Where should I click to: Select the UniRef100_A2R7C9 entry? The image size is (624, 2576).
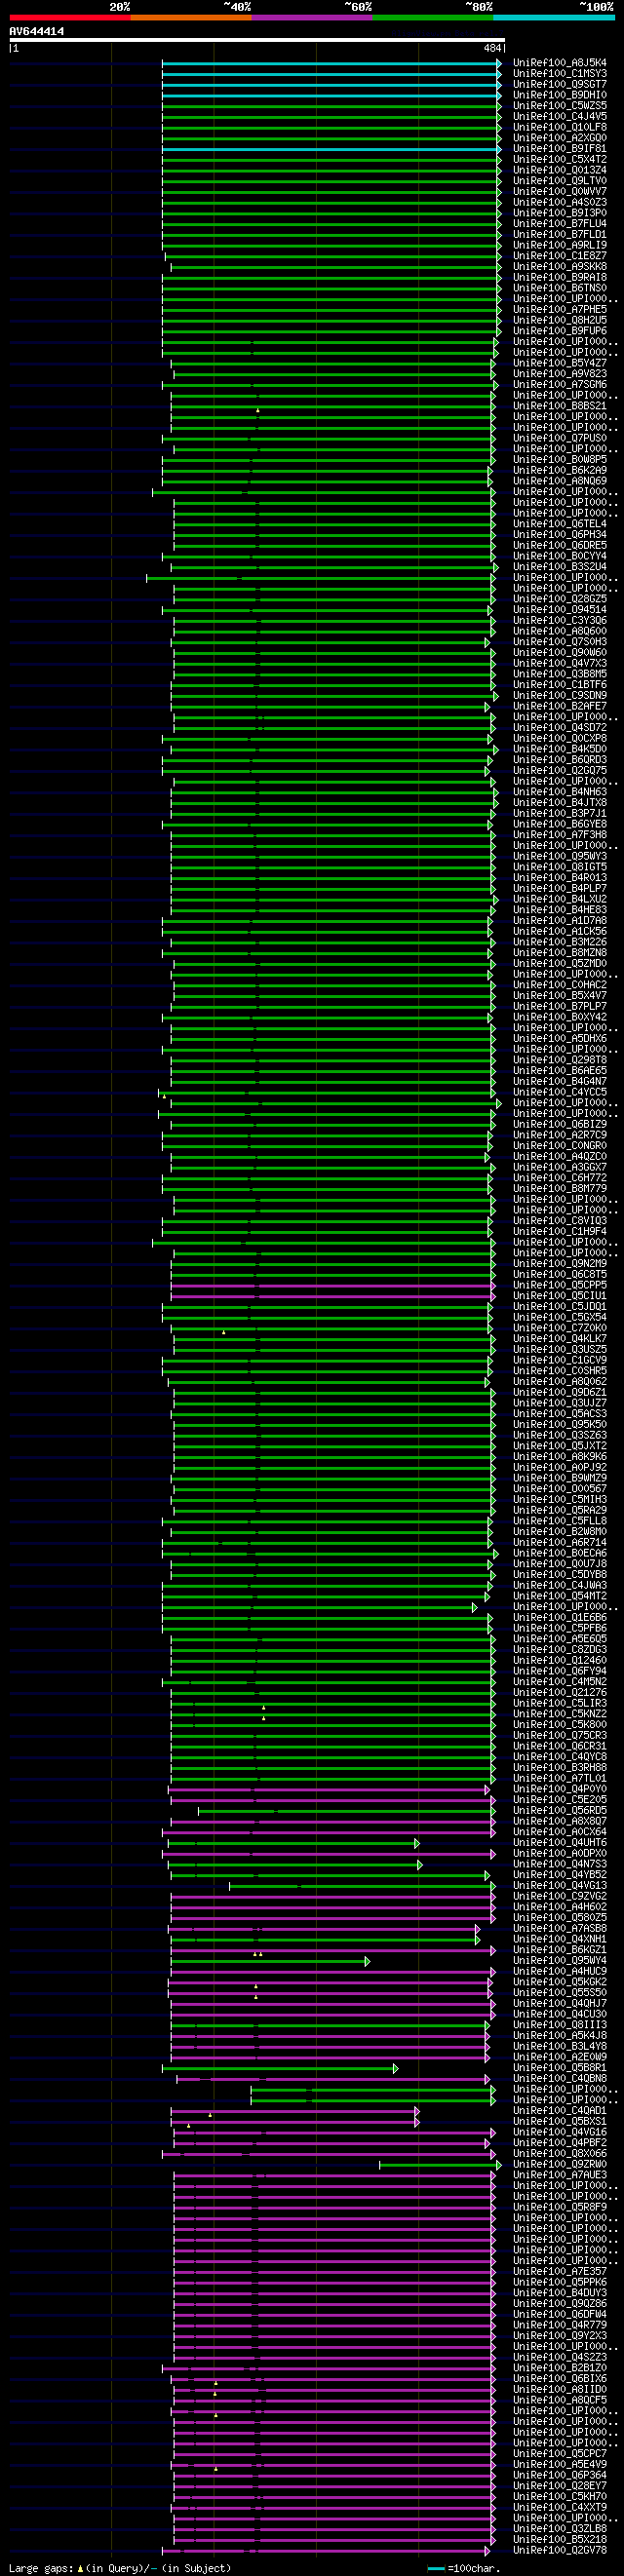560,1135
